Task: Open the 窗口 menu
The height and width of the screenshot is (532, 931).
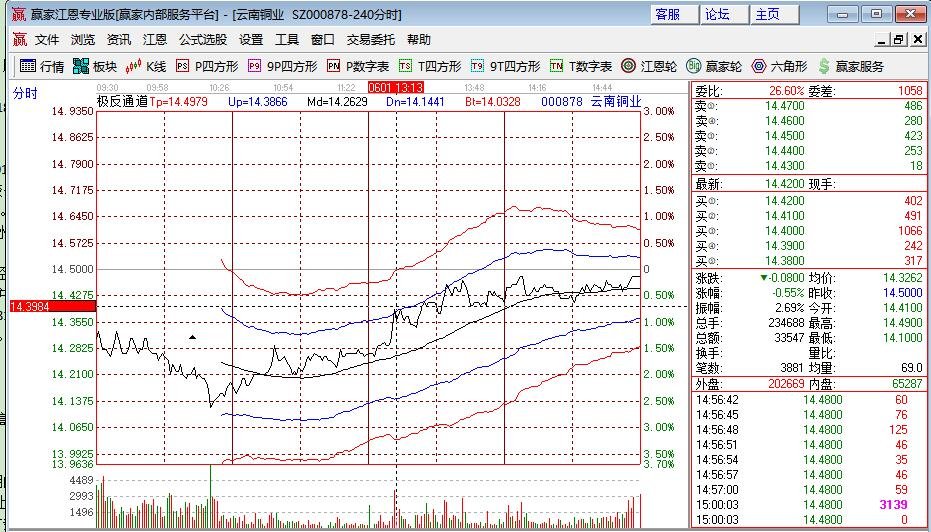Action: pyautogui.click(x=323, y=40)
